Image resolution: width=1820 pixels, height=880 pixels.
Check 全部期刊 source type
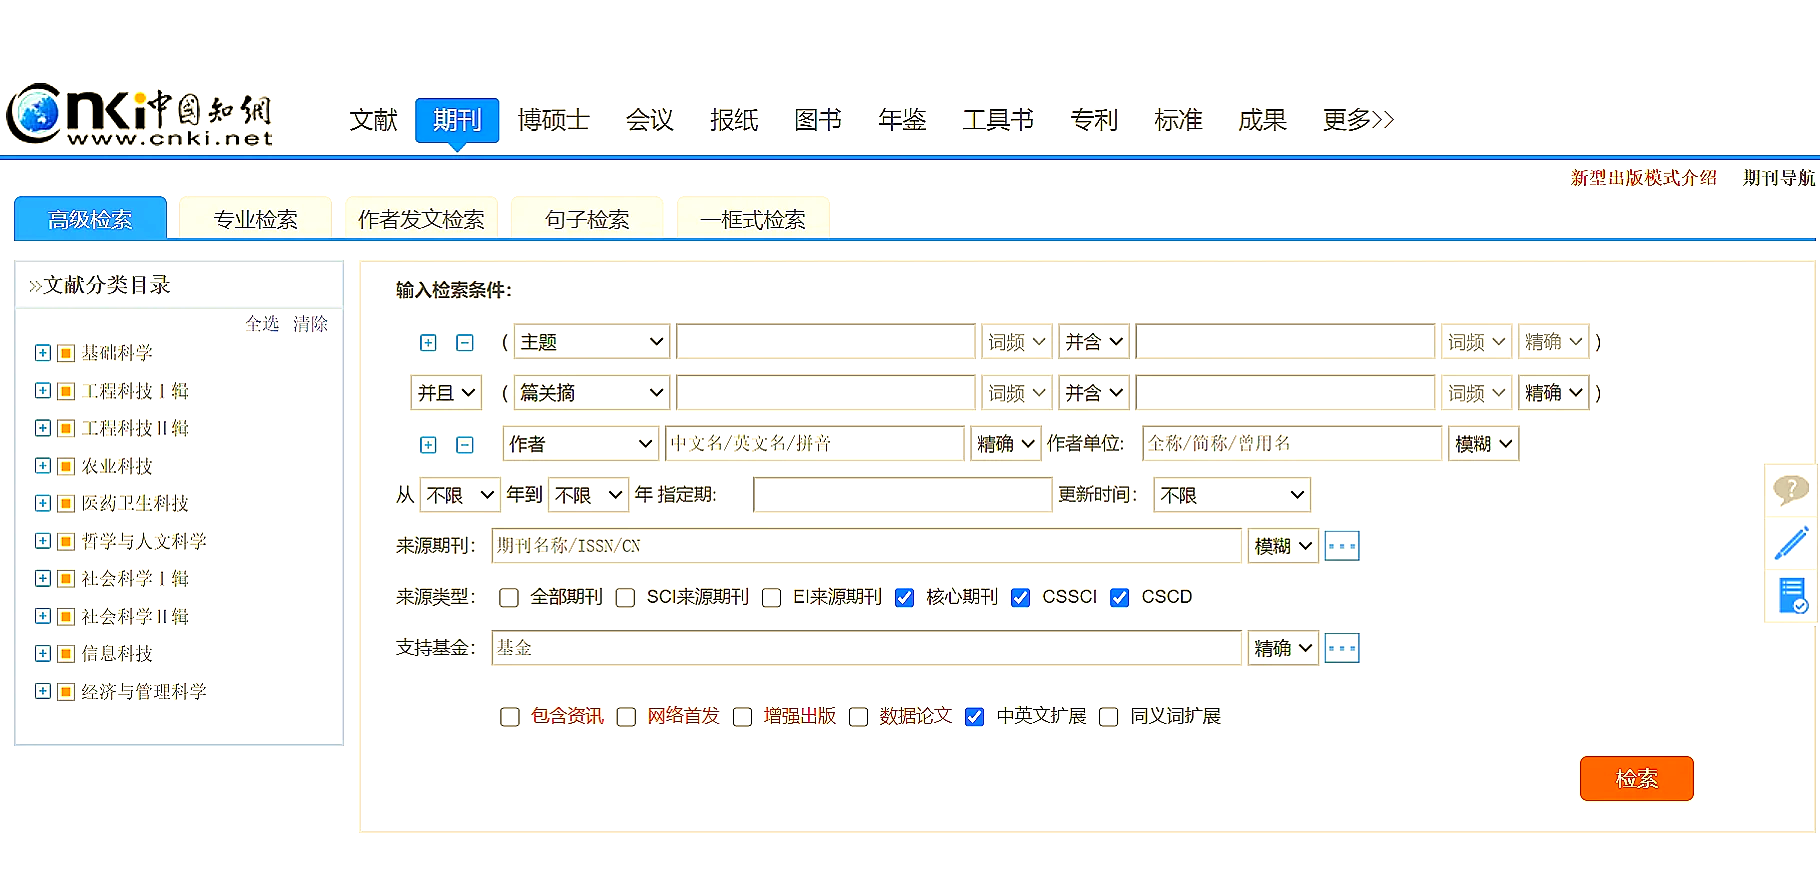[x=509, y=598]
